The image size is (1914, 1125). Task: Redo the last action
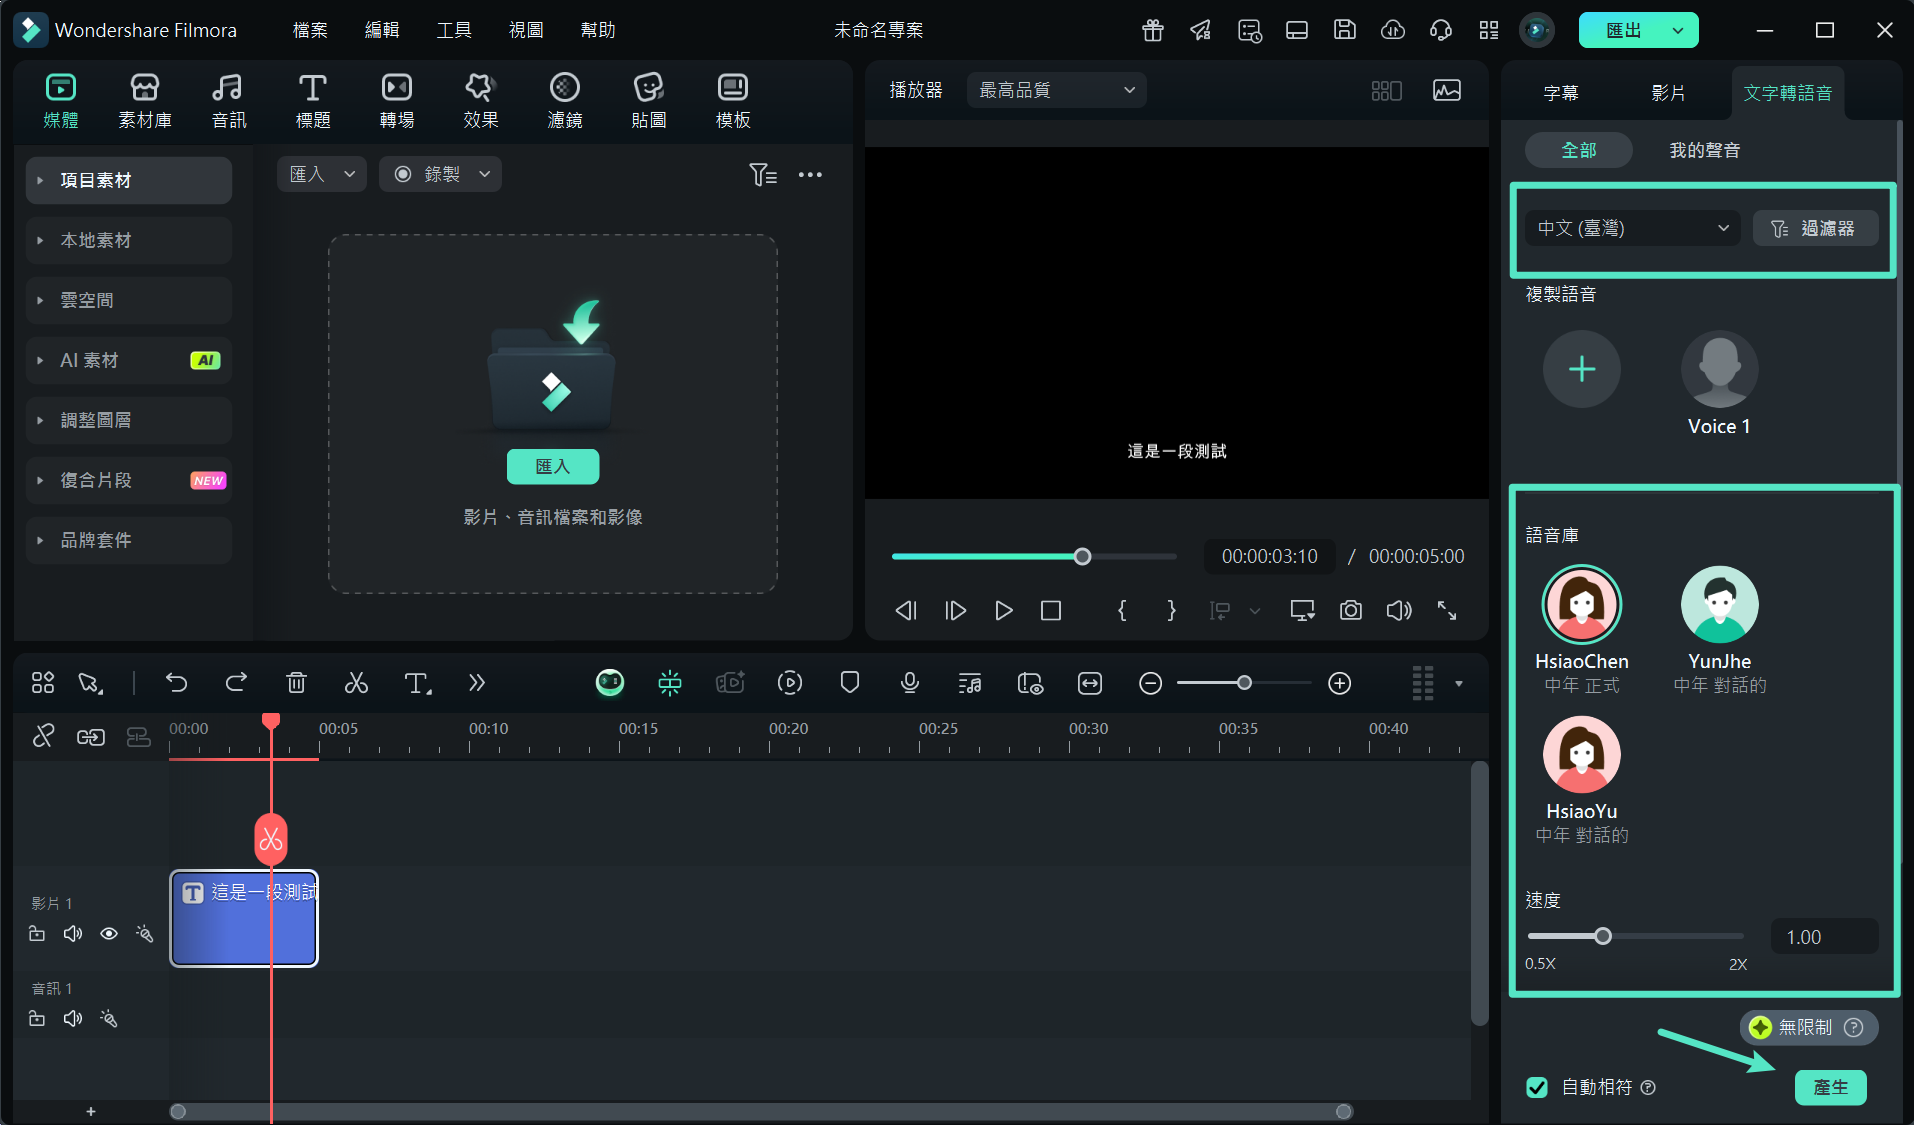click(236, 683)
